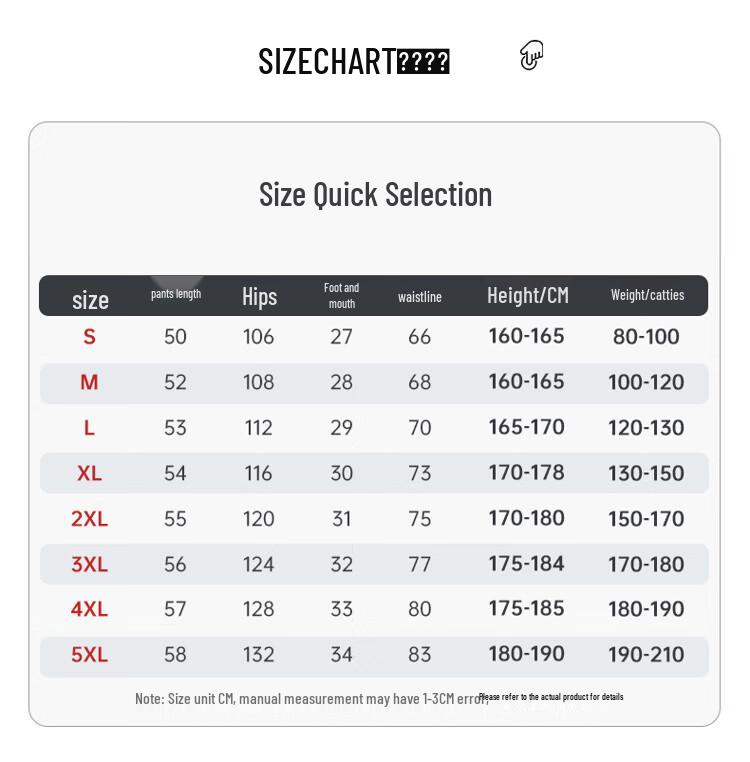Click the pants length column header
750x762 pixels.
click(x=176, y=294)
